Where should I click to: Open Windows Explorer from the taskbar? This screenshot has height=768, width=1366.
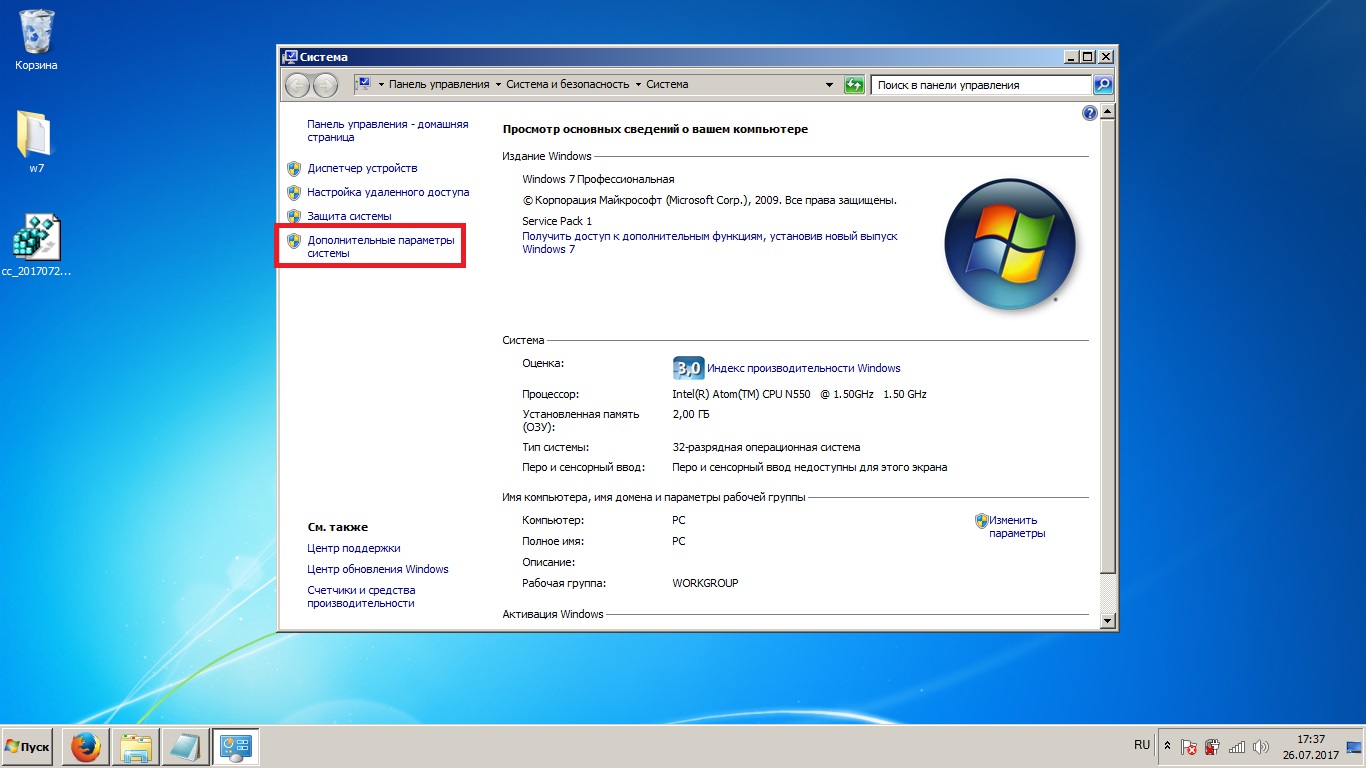136,747
